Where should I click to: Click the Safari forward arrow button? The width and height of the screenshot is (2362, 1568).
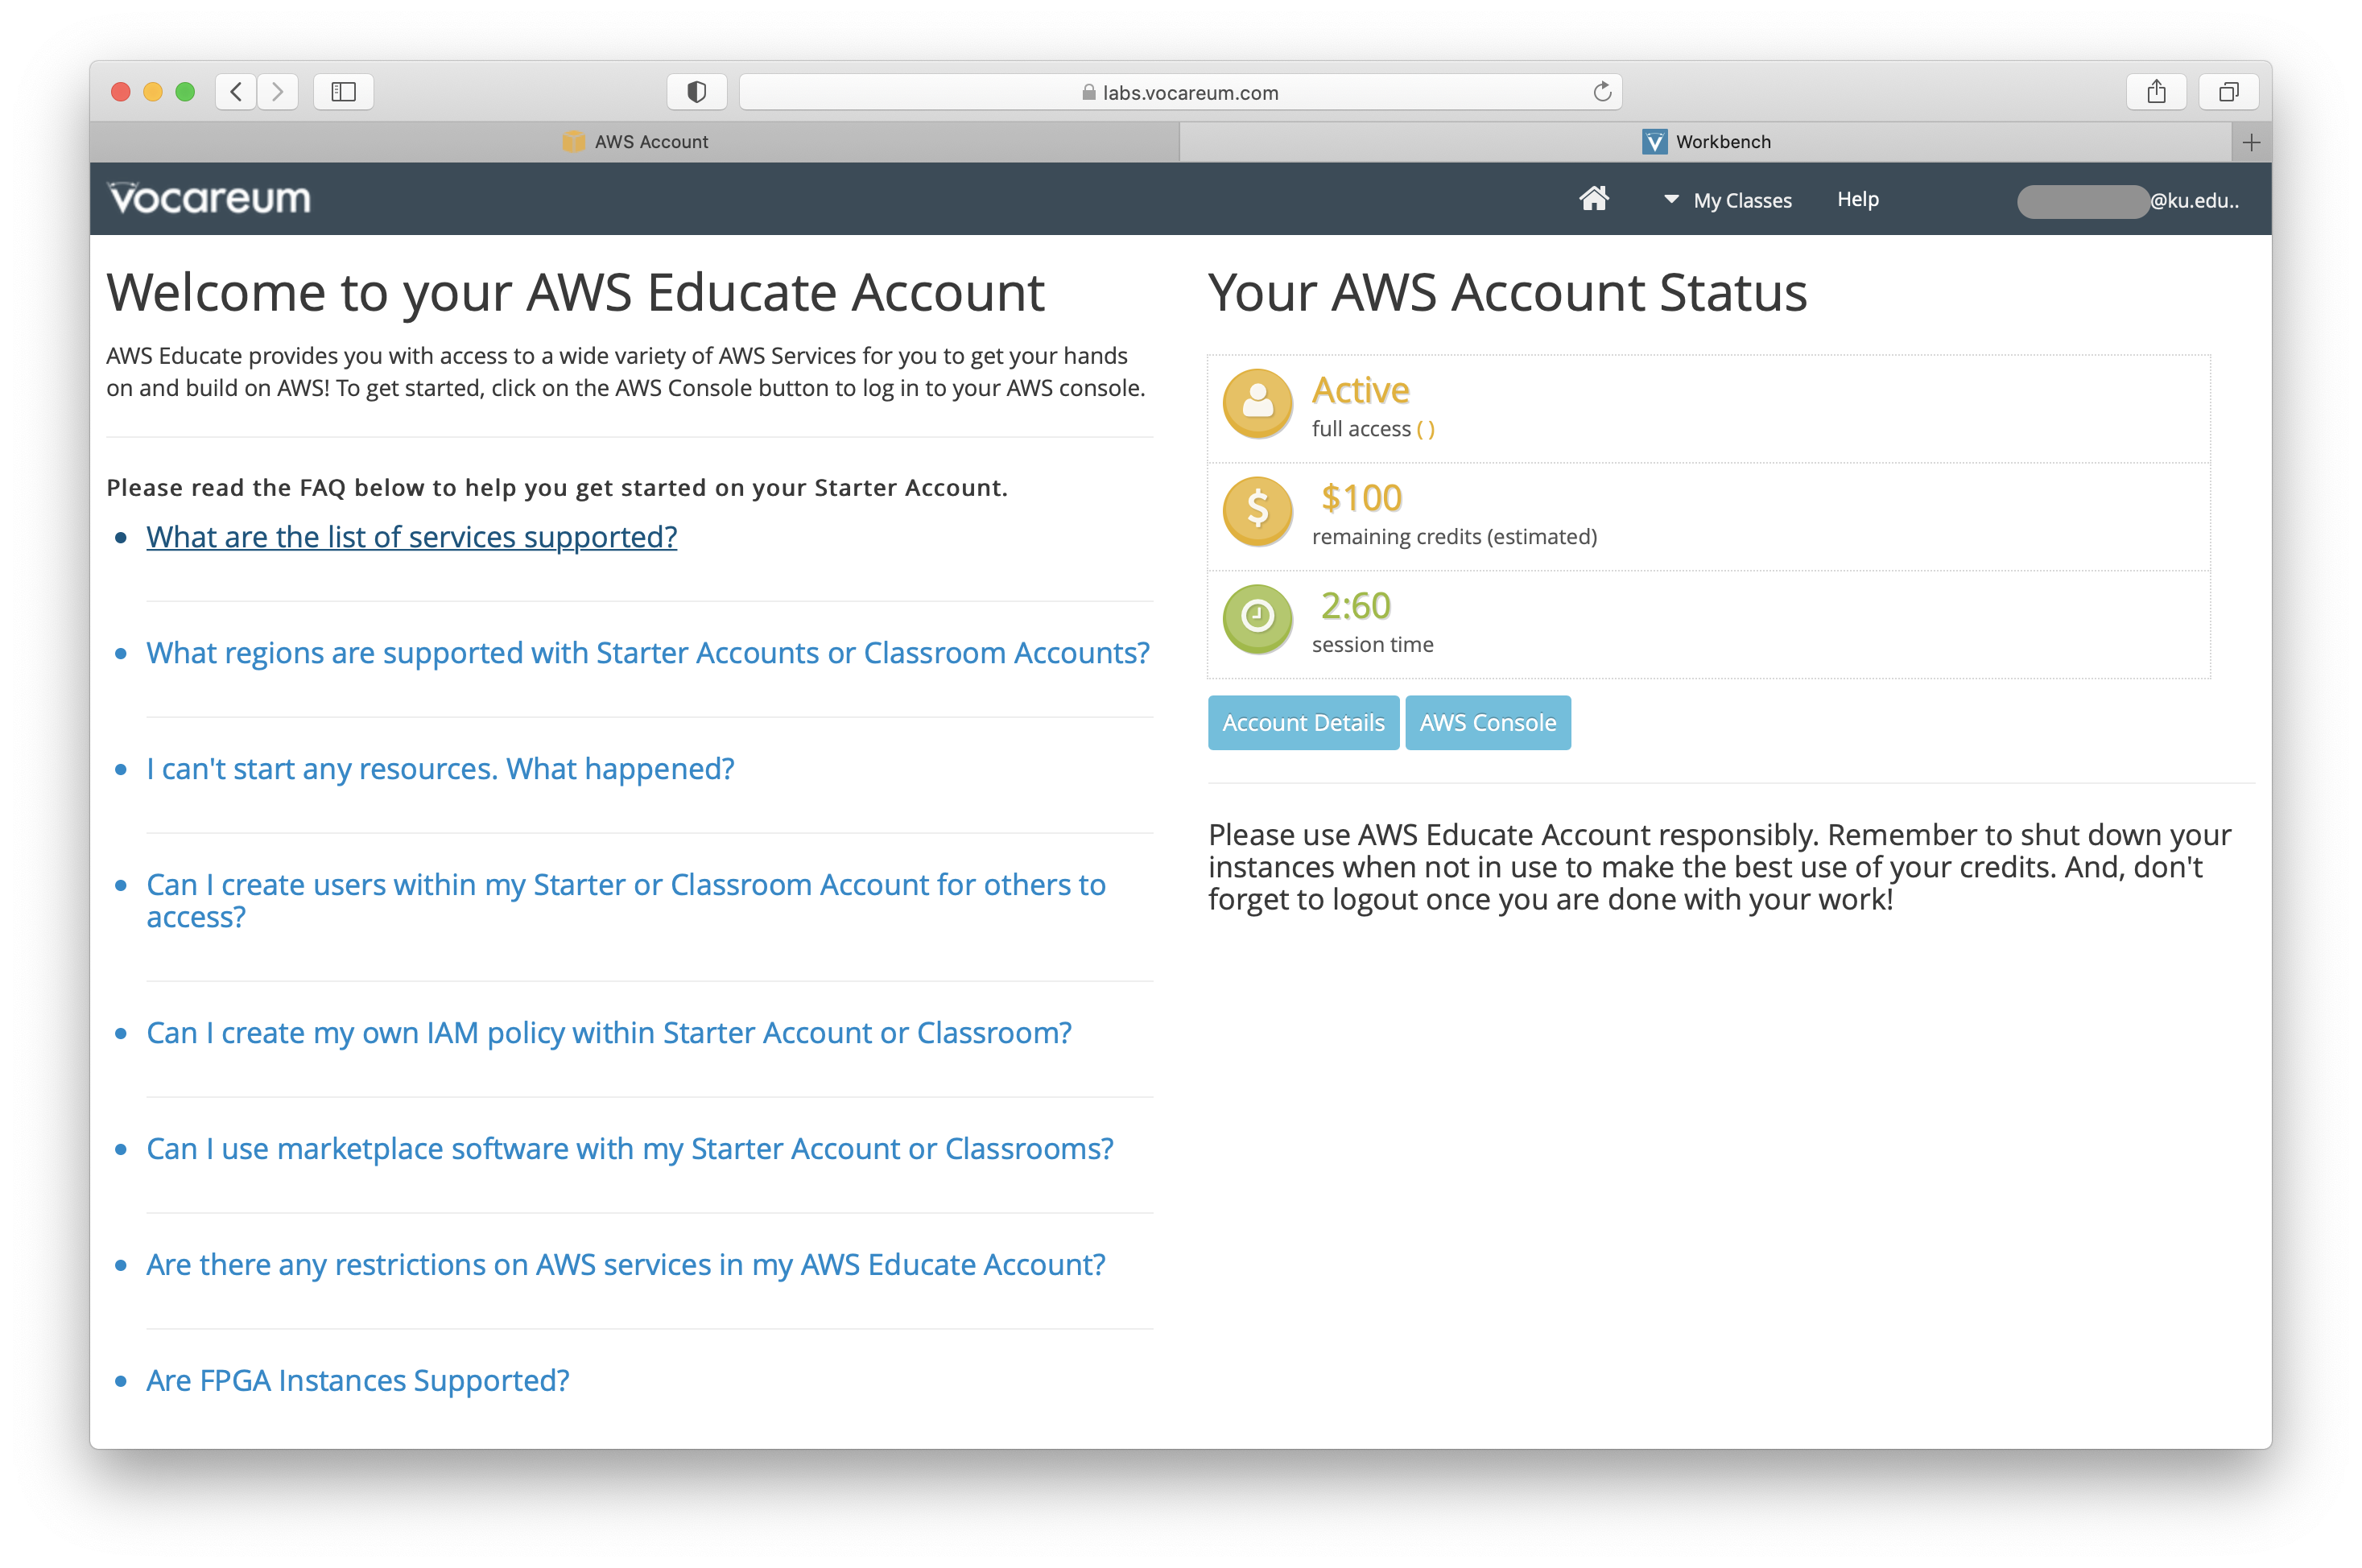coord(278,92)
